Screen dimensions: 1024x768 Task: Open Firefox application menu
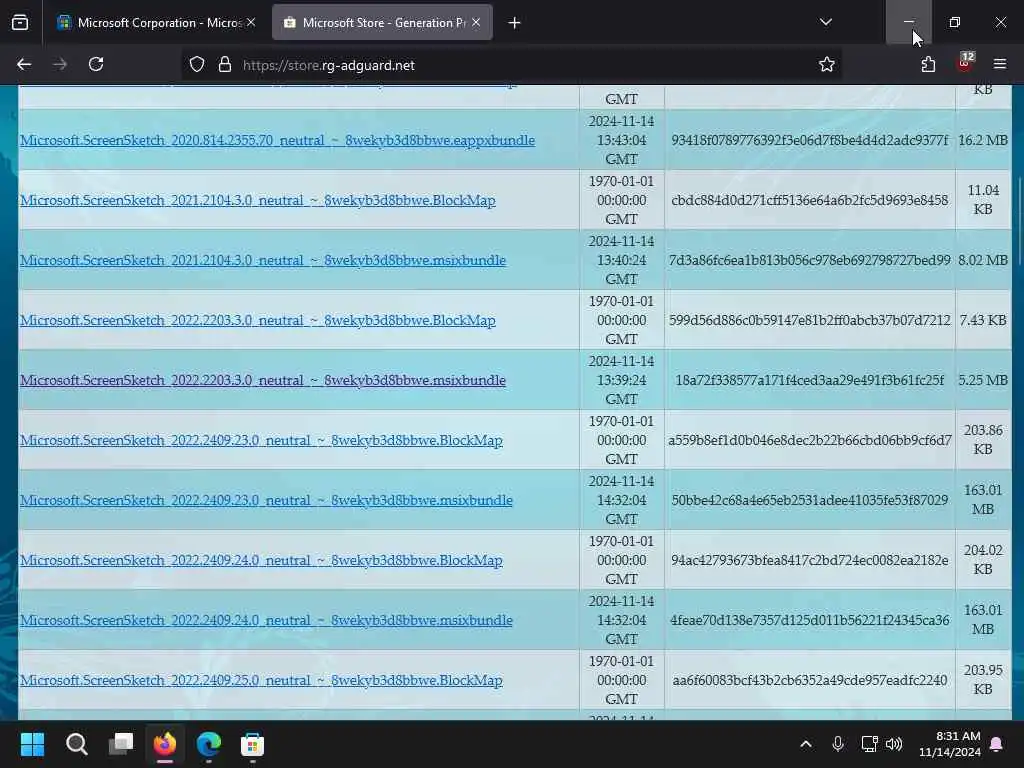1000,64
